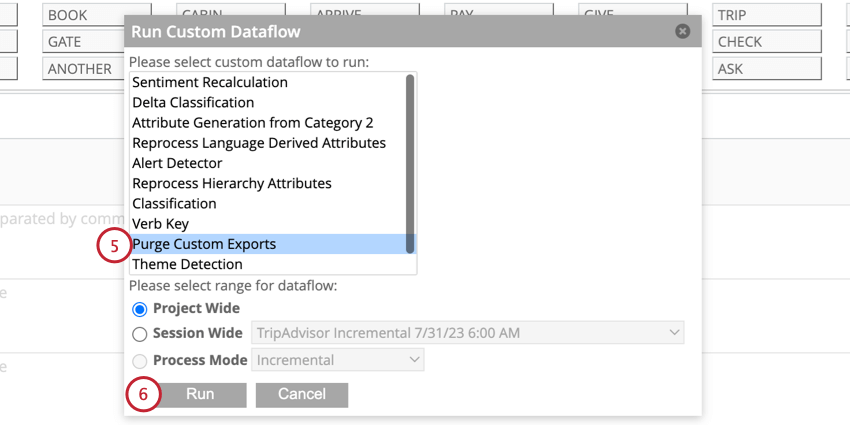Select Purge Custom Exports dataflow
This screenshot has width=850, height=425.
(204, 244)
